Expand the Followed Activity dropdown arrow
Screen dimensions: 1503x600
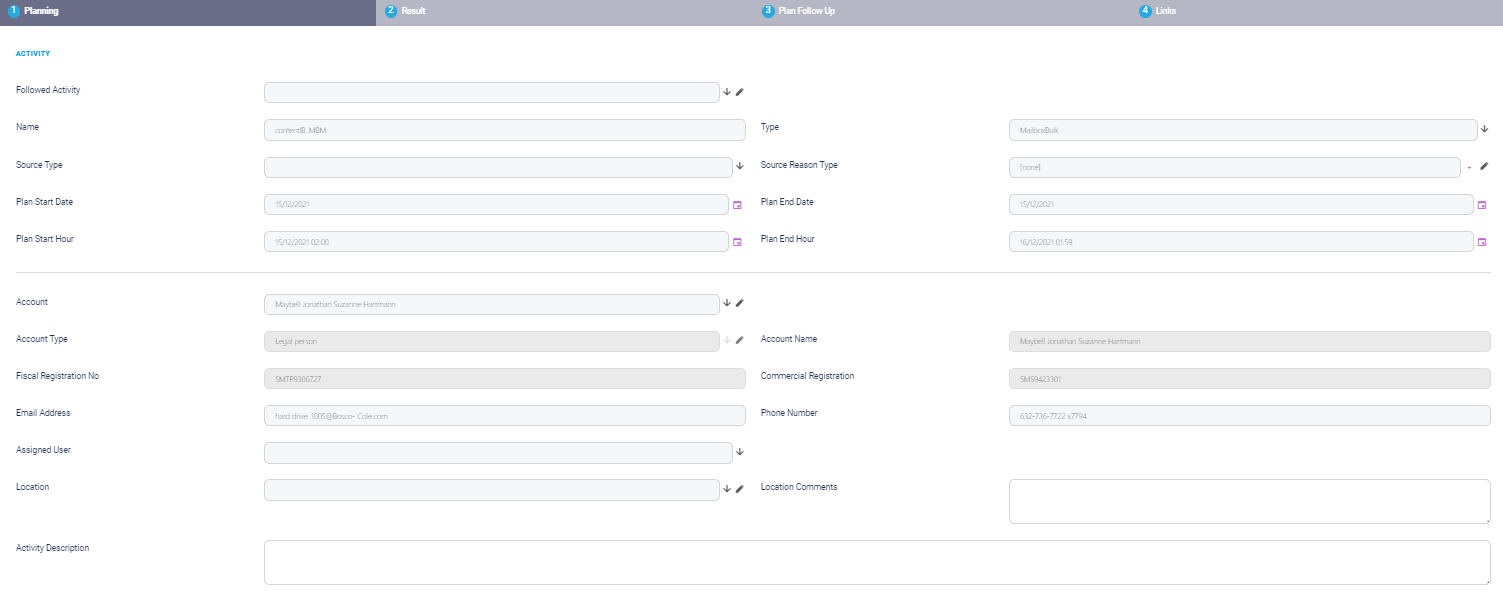727,92
